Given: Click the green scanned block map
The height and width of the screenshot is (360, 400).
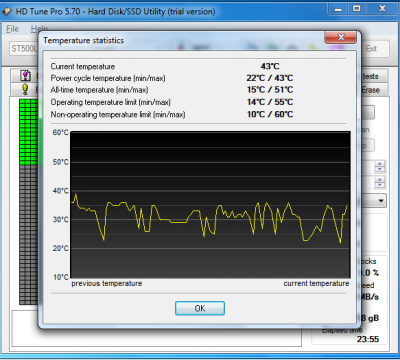Looking at the screenshot, I should point(28,132).
